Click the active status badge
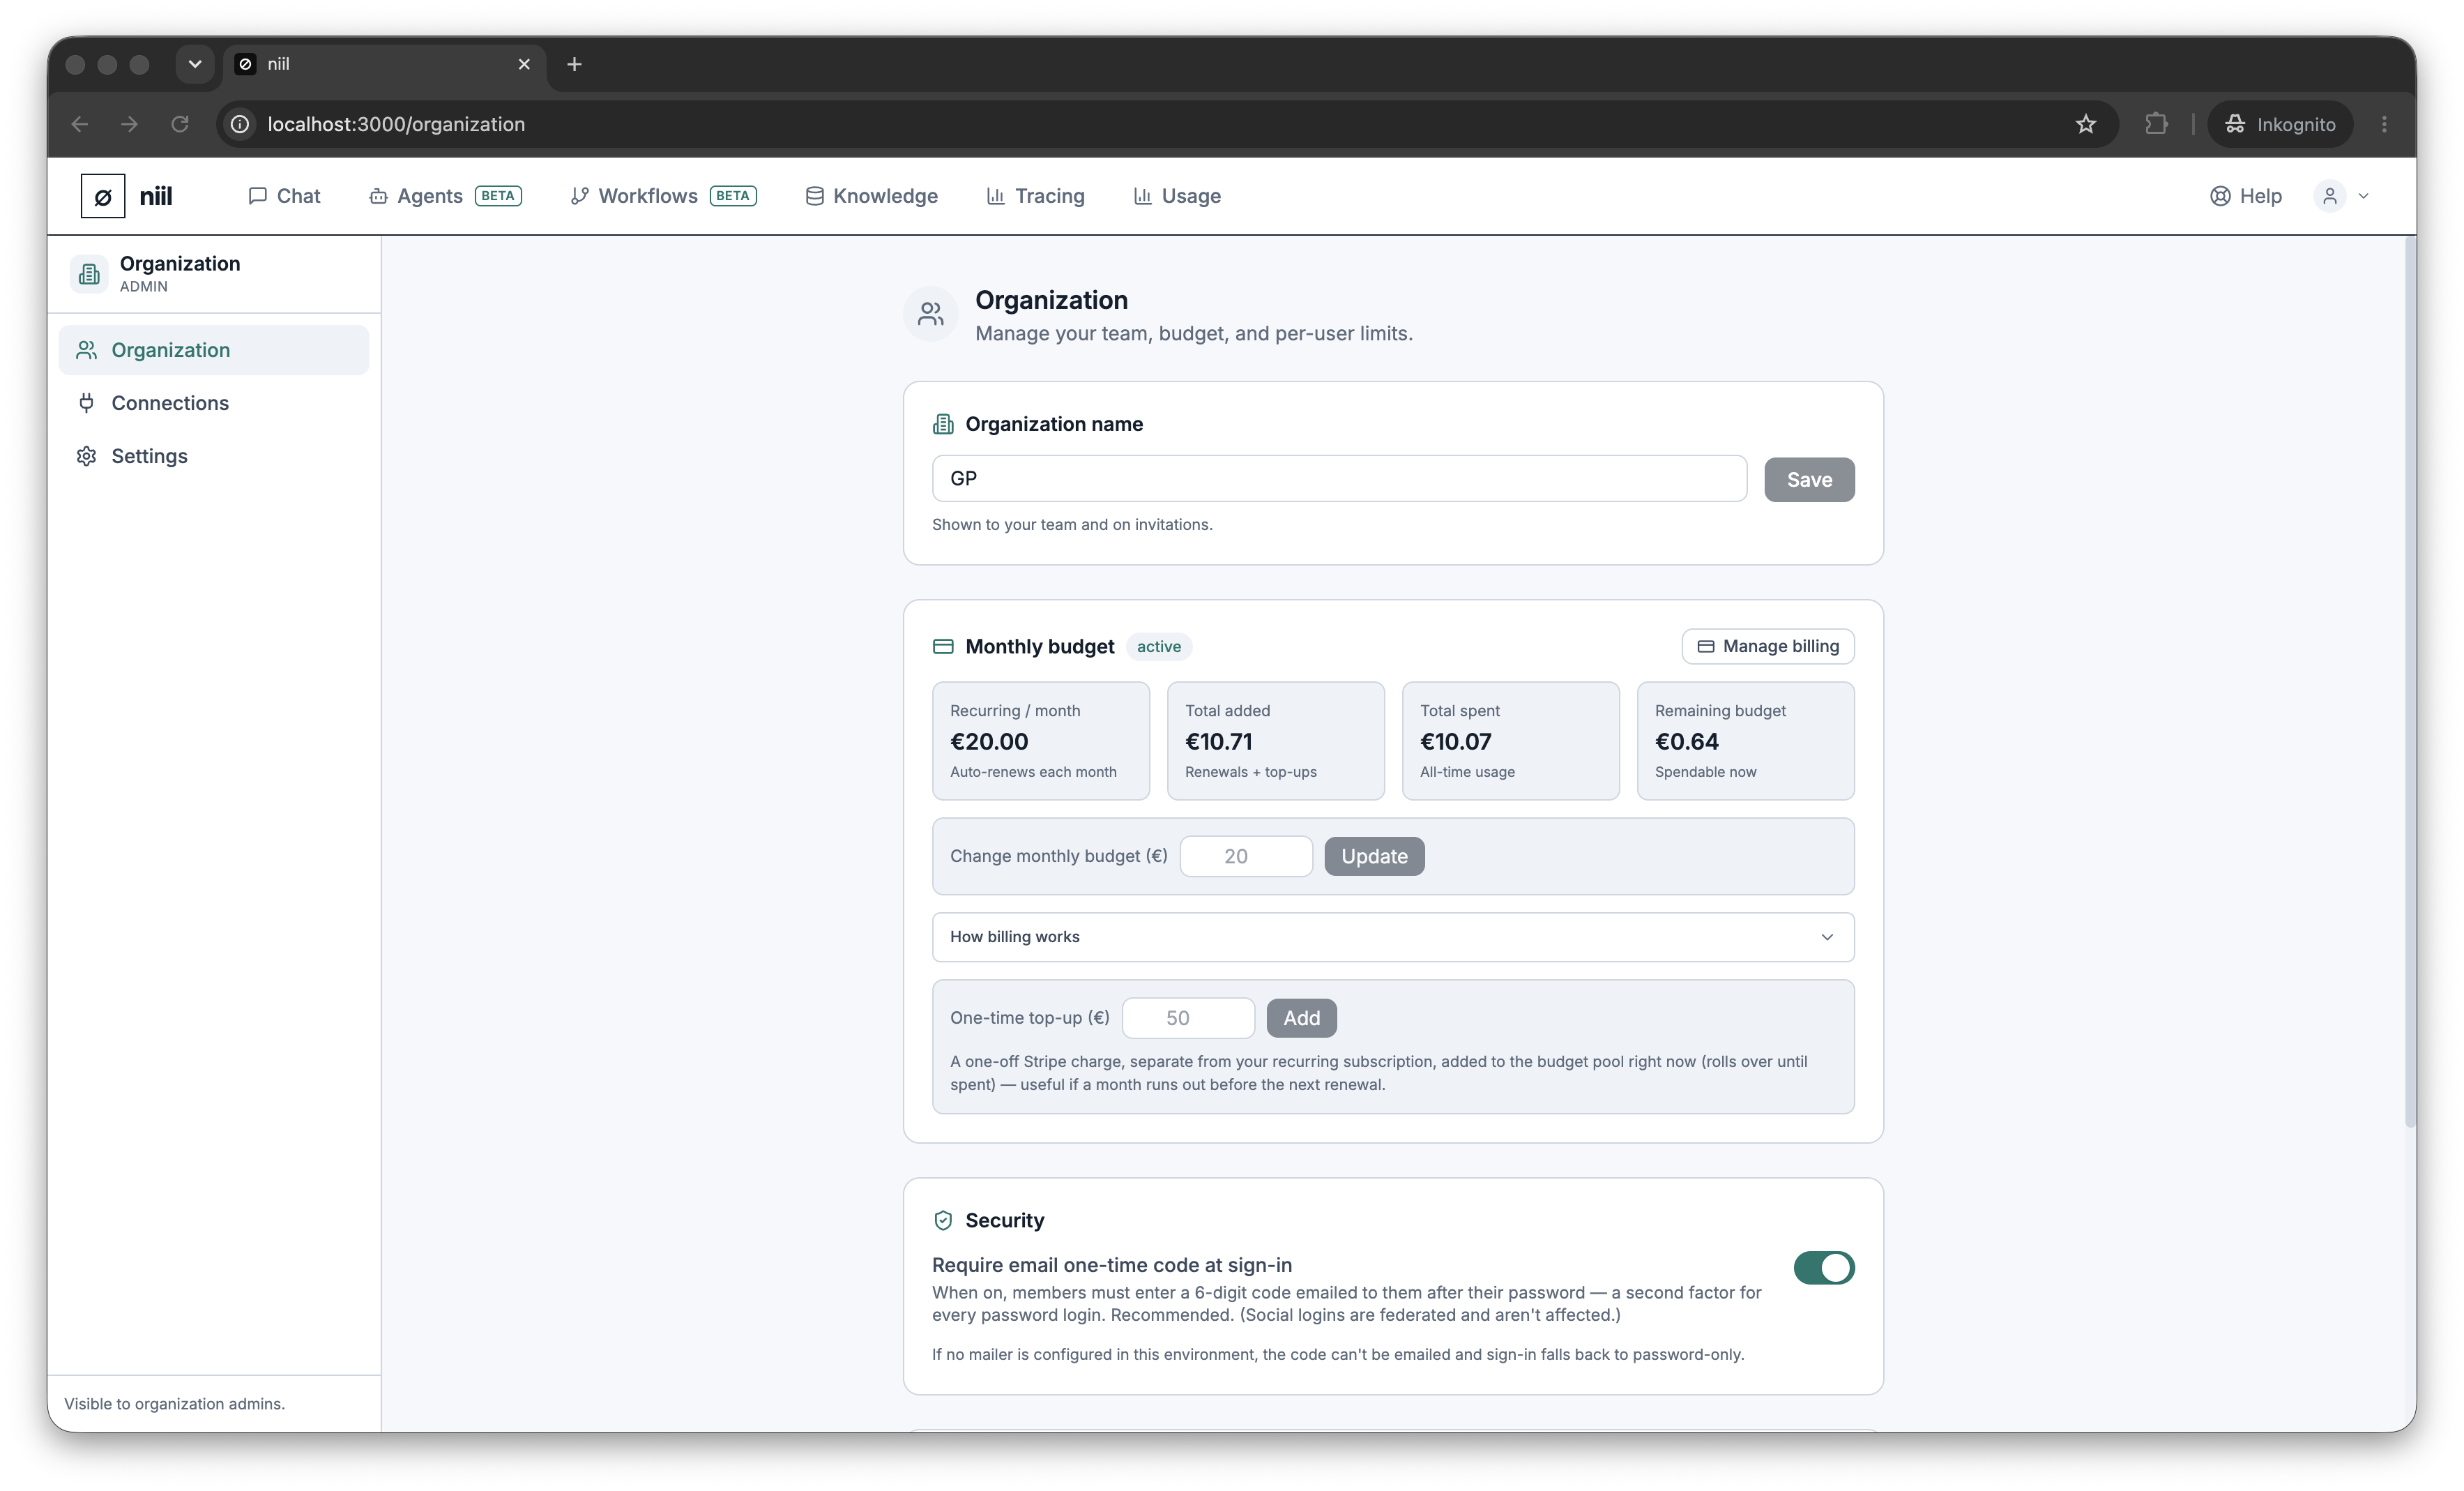The height and width of the screenshot is (1491, 2464). (x=1158, y=646)
